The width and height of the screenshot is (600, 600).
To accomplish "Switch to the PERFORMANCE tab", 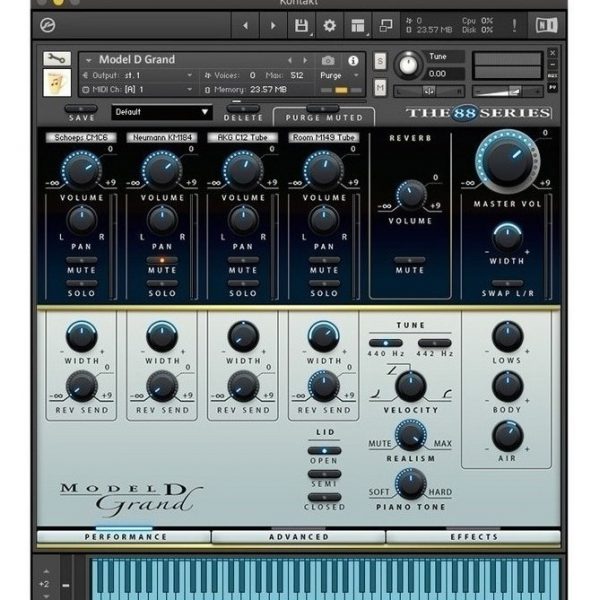I will pyautogui.click(x=125, y=537).
